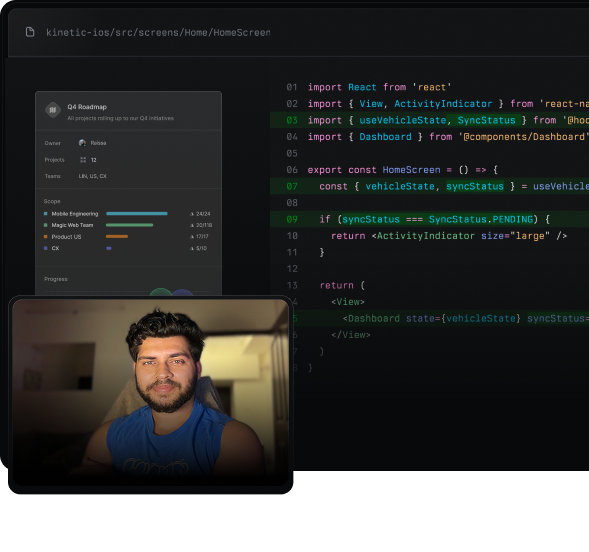Click line number 03 highlighted in green

click(292, 120)
